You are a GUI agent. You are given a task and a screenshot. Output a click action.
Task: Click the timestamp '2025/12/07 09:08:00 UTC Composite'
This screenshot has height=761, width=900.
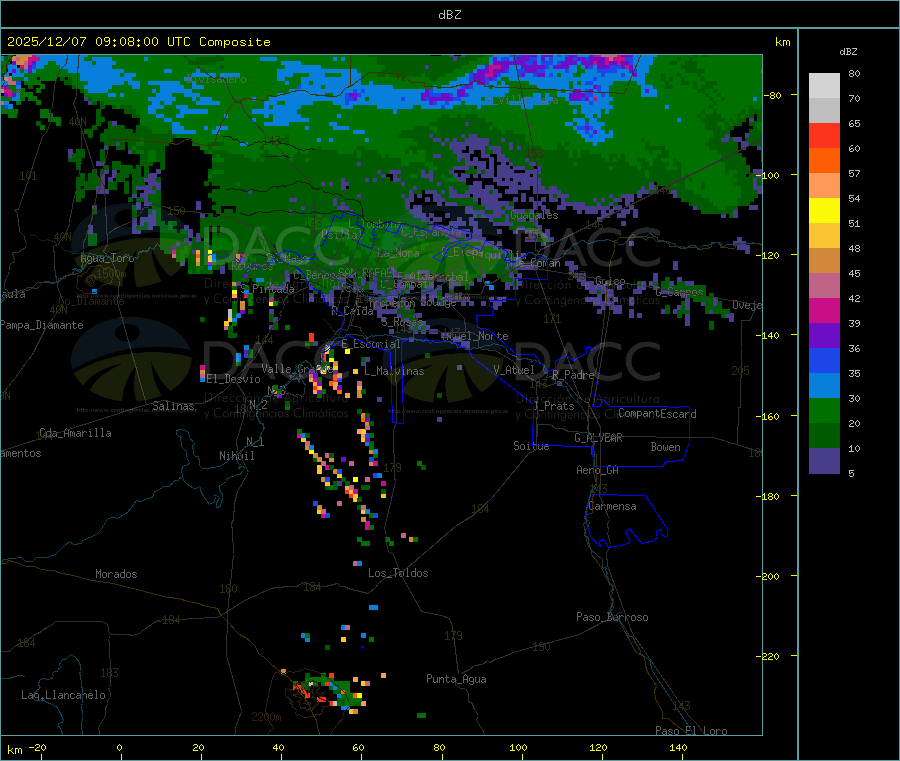point(138,42)
